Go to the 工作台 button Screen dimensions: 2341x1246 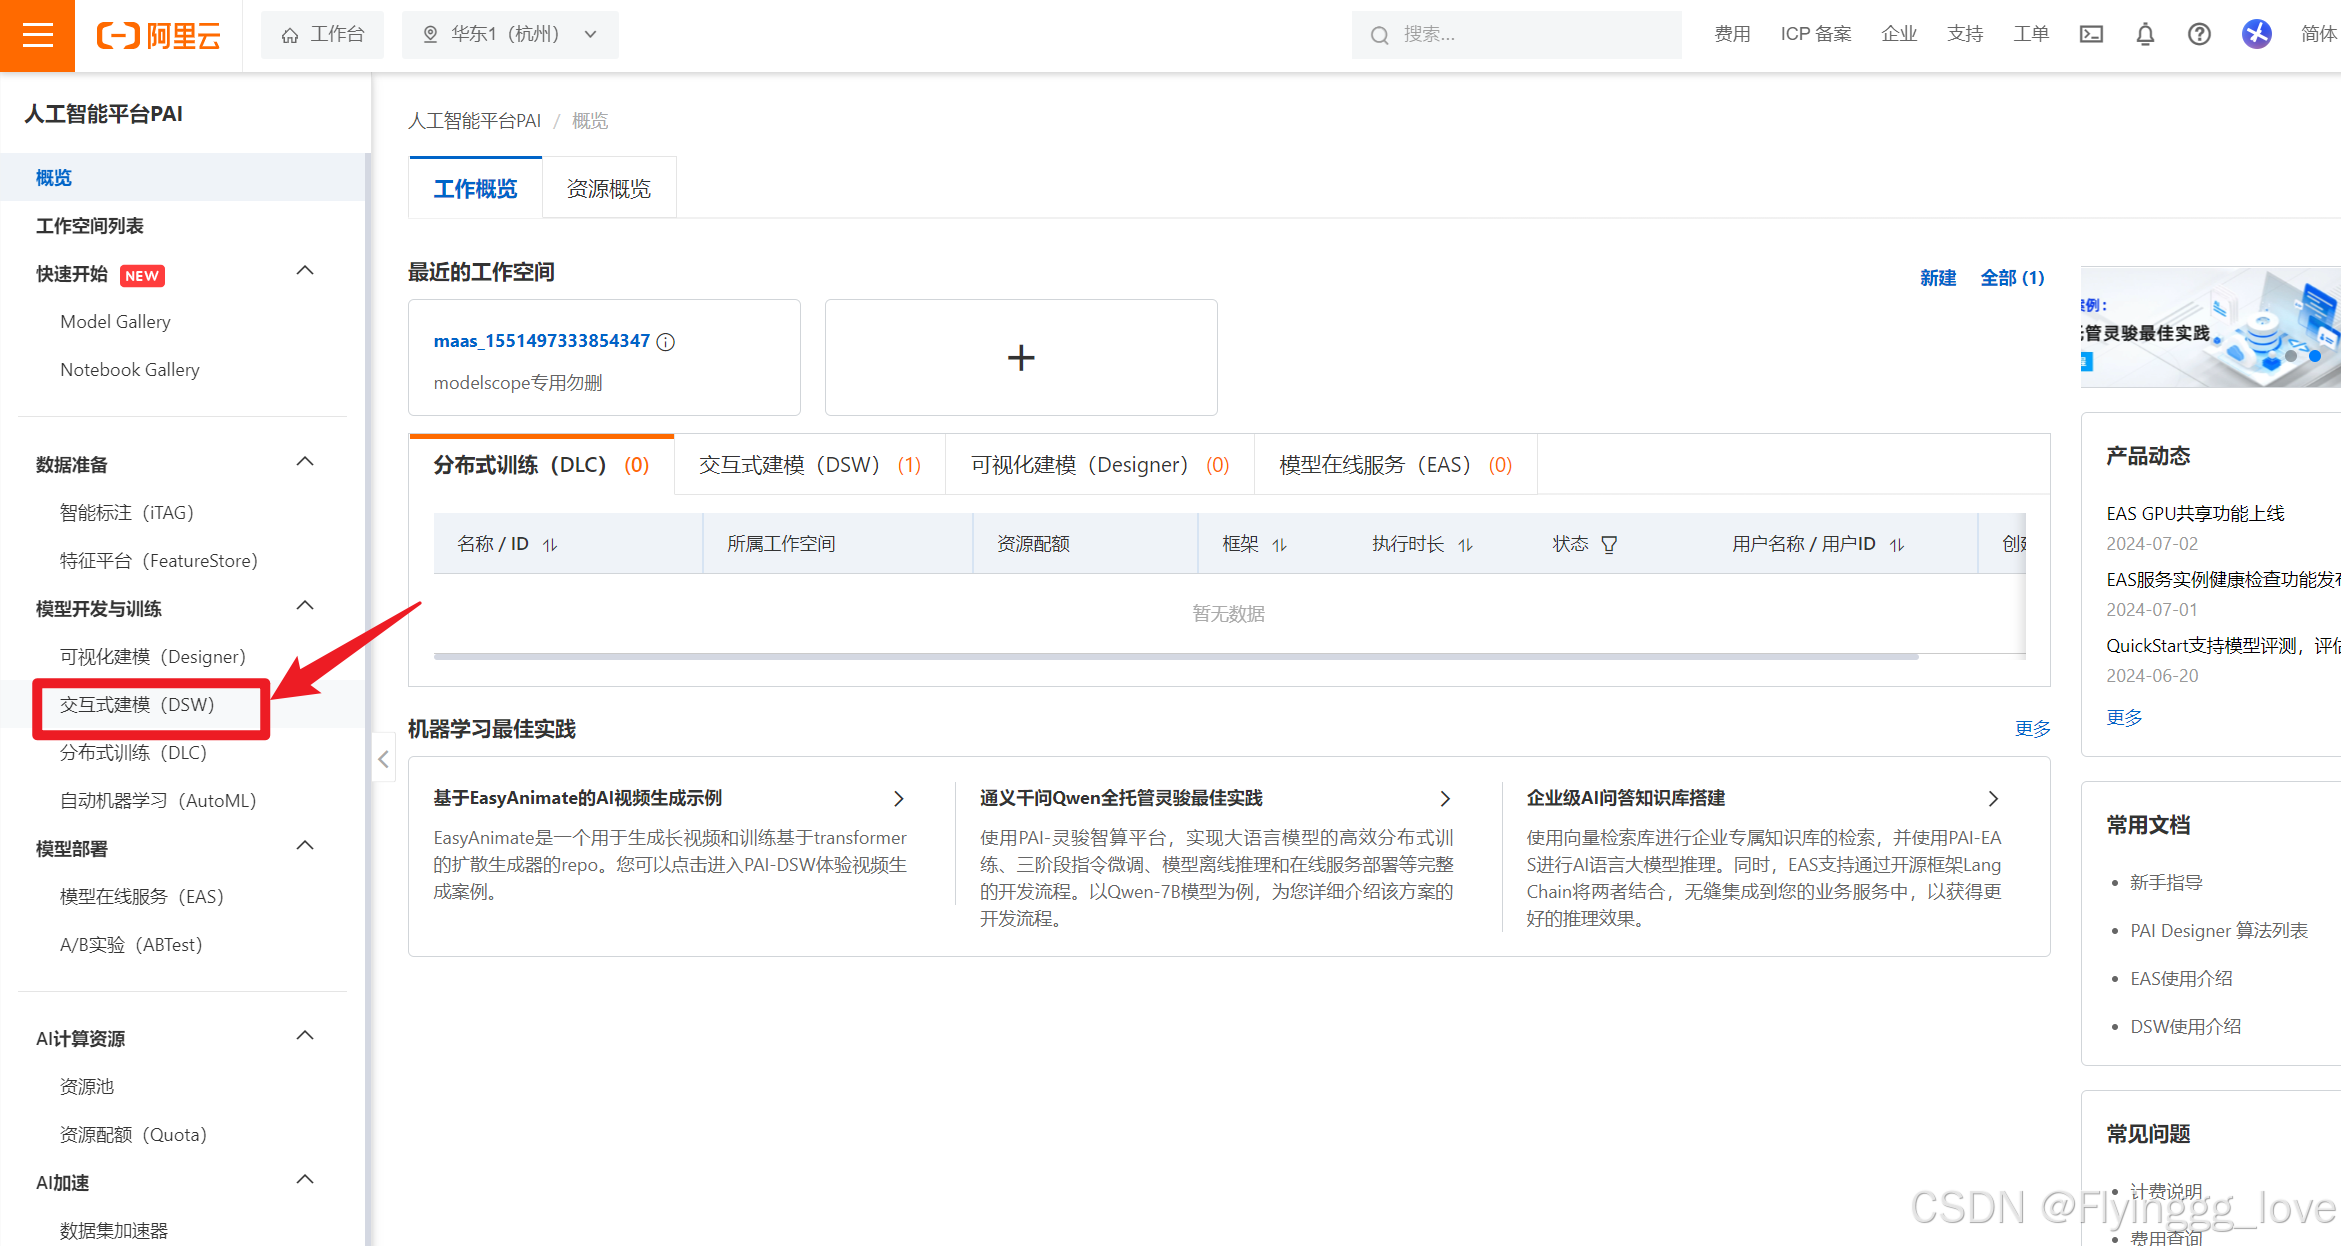pos(322,35)
